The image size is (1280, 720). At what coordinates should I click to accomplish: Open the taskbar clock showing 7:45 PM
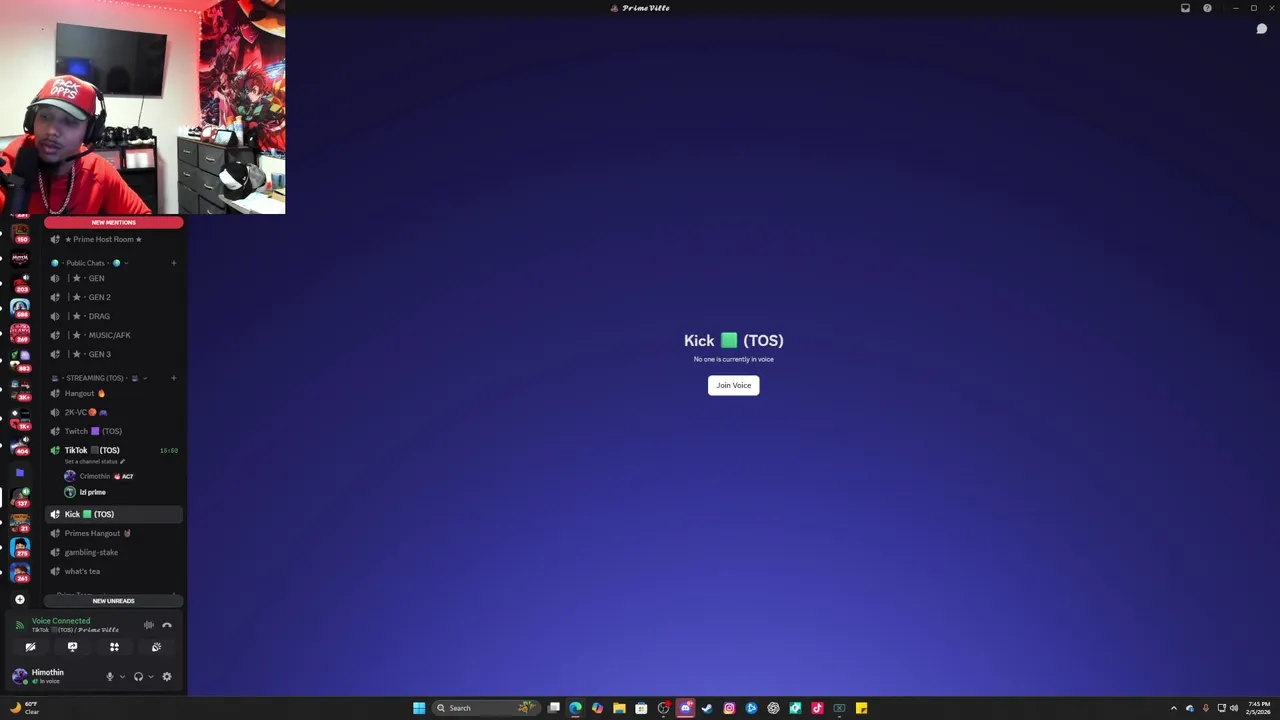(1258, 708)
